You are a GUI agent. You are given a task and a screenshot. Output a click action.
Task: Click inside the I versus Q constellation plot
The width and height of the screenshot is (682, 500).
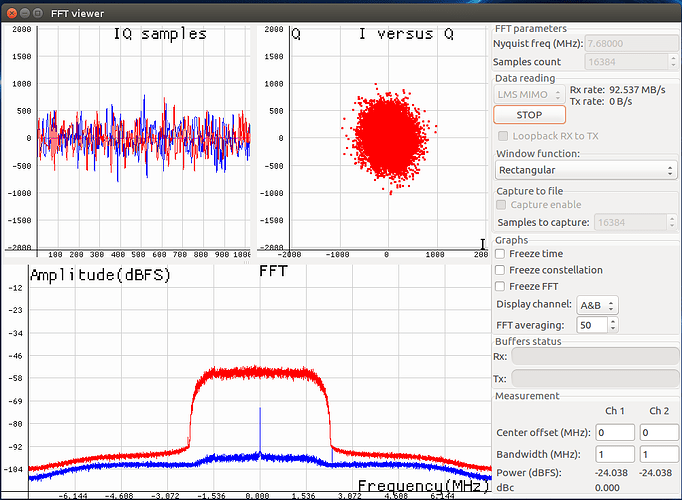388,138
